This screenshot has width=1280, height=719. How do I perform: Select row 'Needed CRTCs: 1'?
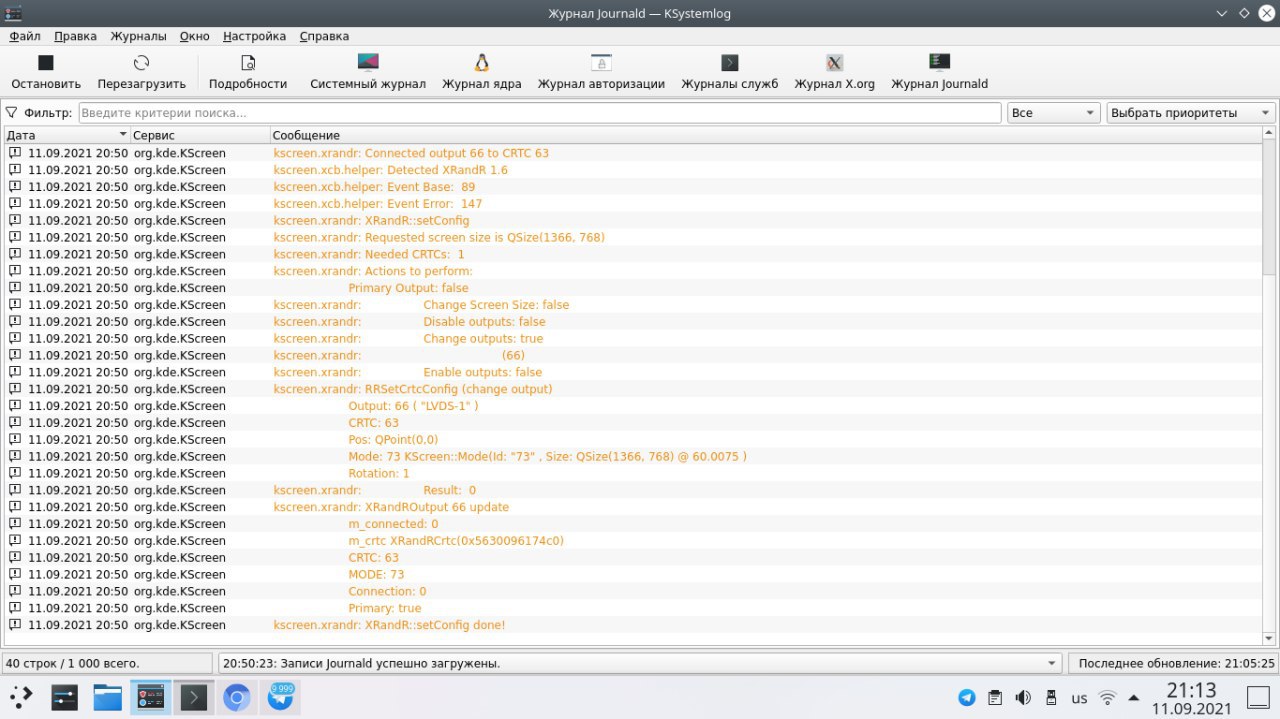pos(633,254)
